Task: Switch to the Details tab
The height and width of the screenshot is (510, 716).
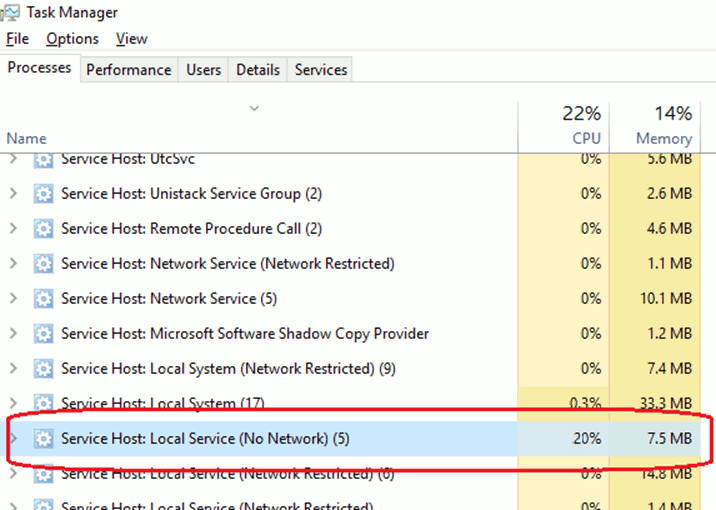Action: [x=258, y=70]
